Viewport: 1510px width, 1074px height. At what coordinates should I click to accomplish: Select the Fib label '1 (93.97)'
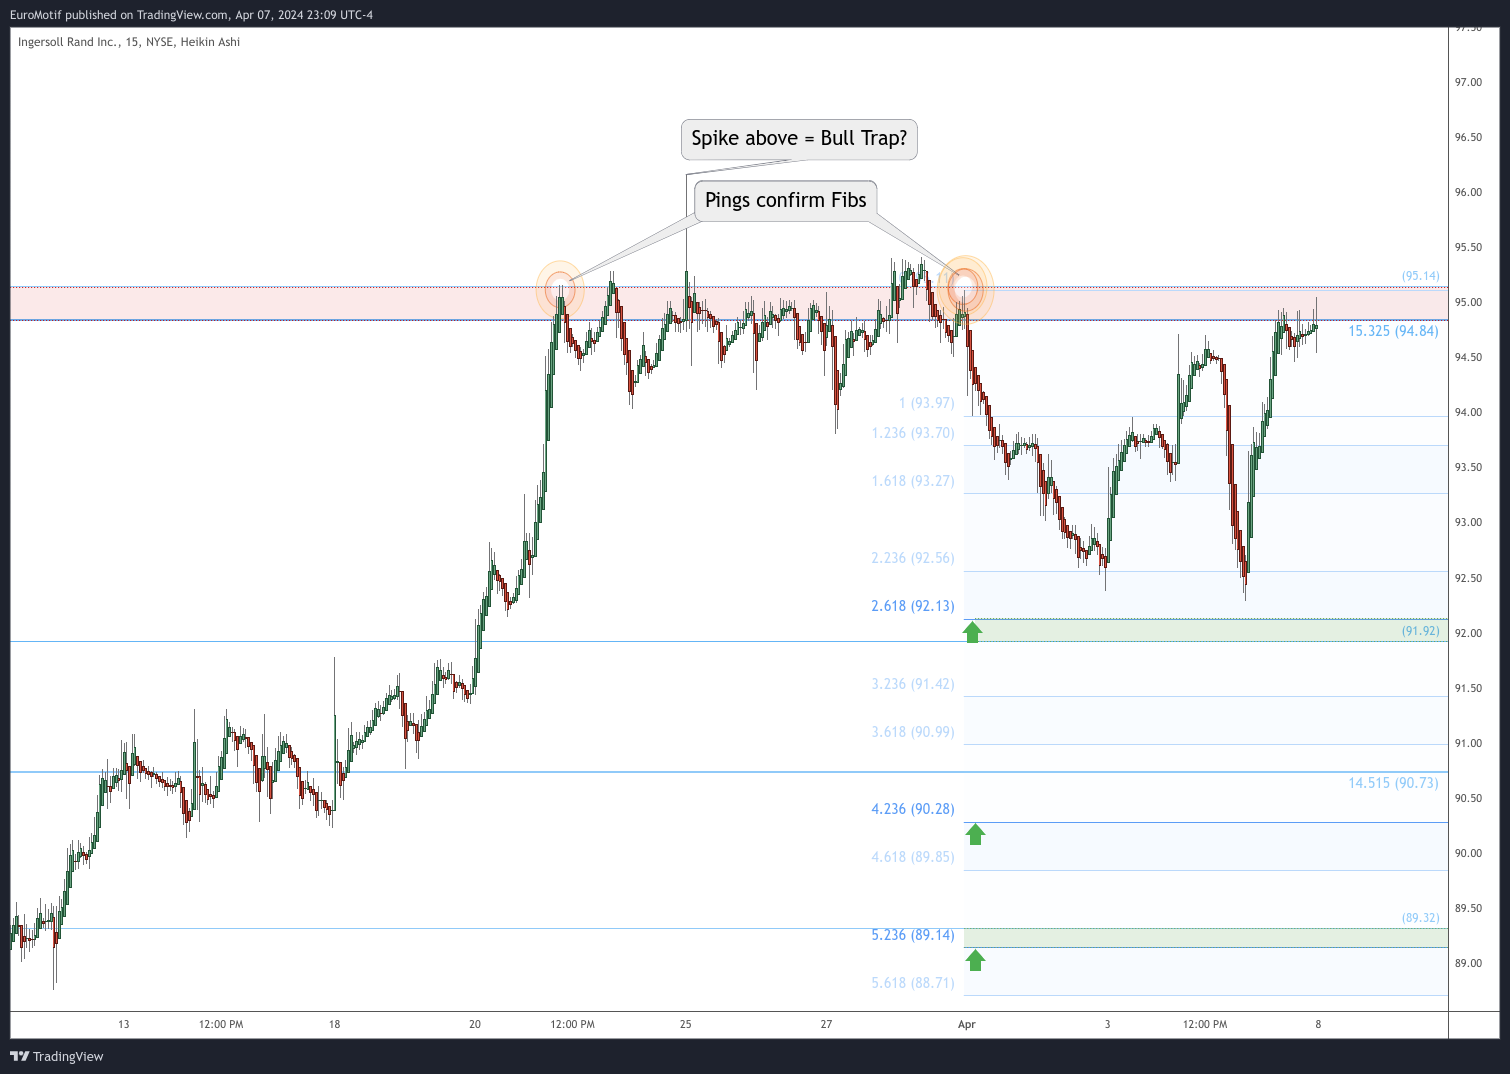click(x=926, y=403)
